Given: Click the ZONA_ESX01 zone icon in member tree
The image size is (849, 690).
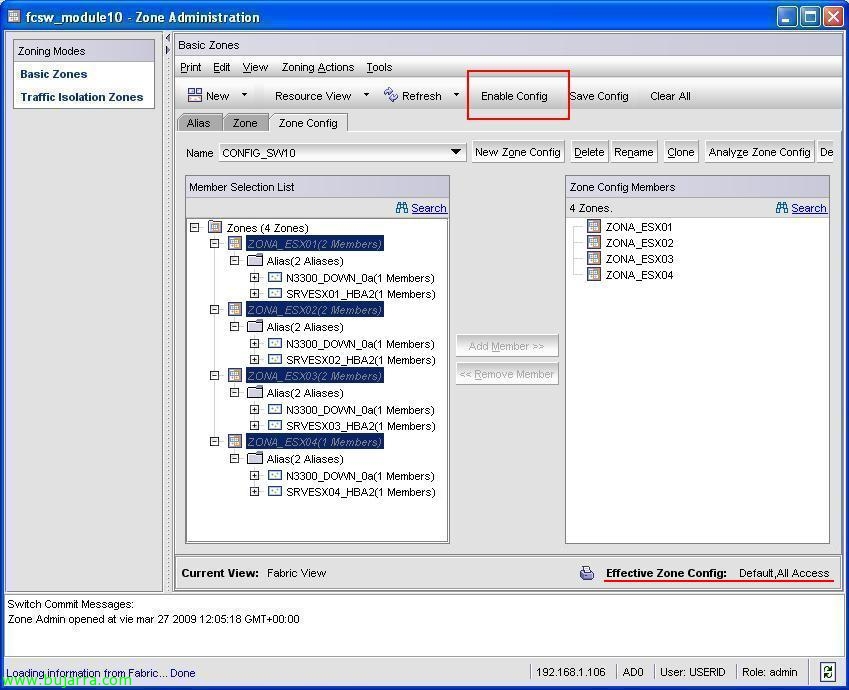Looking at the screenshot, I should [x=235, y=244].
